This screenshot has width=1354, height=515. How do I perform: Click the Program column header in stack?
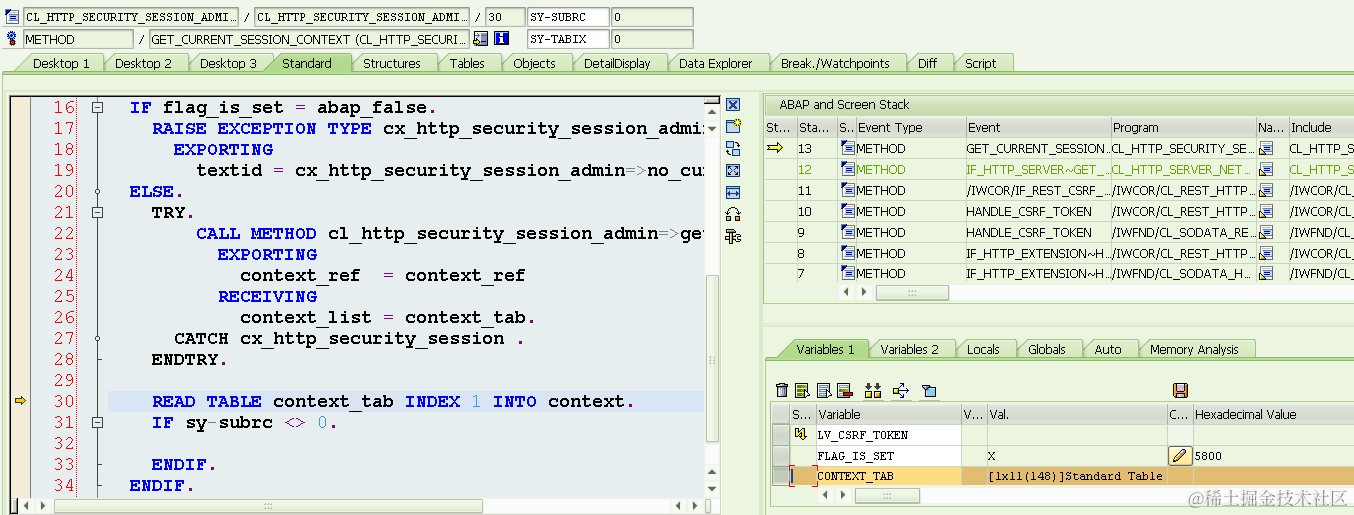click(1183, 127)
